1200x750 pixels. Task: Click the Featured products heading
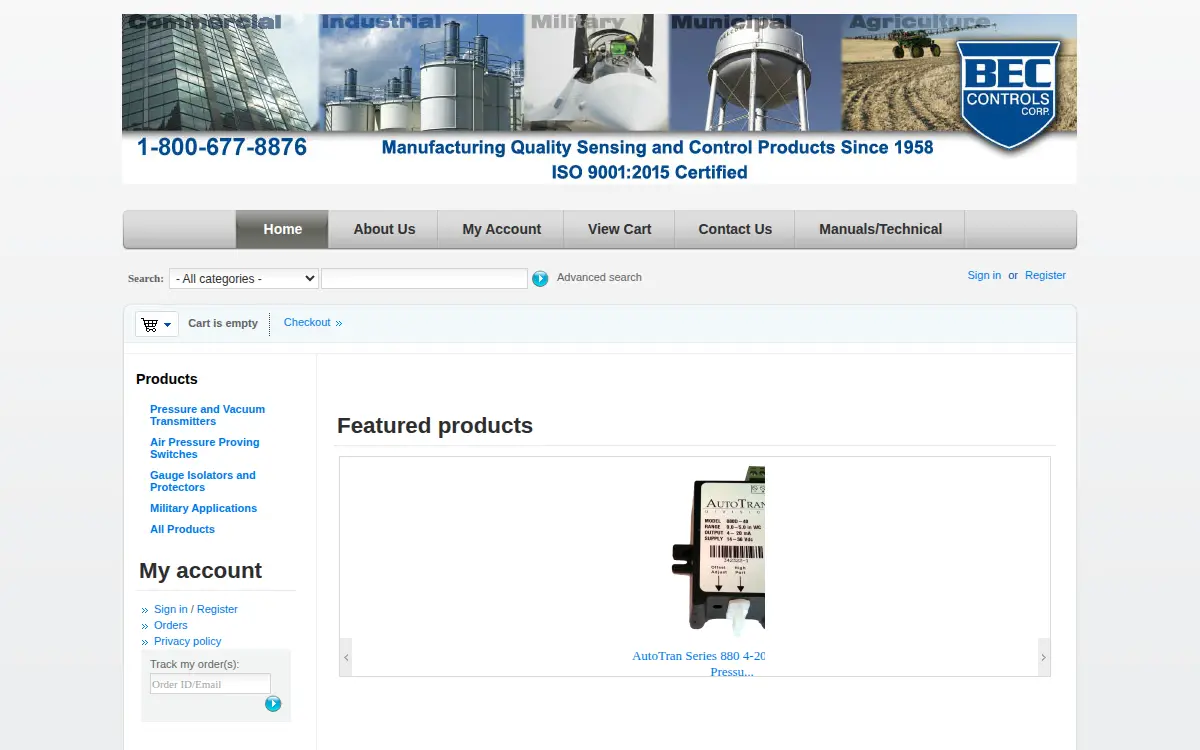point(435,426)
